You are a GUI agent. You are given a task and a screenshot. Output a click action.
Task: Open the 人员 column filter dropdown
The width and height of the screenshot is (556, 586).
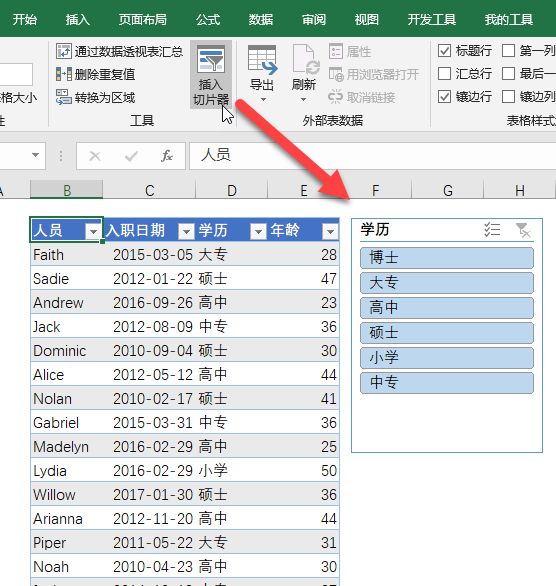tap(93, 231)
